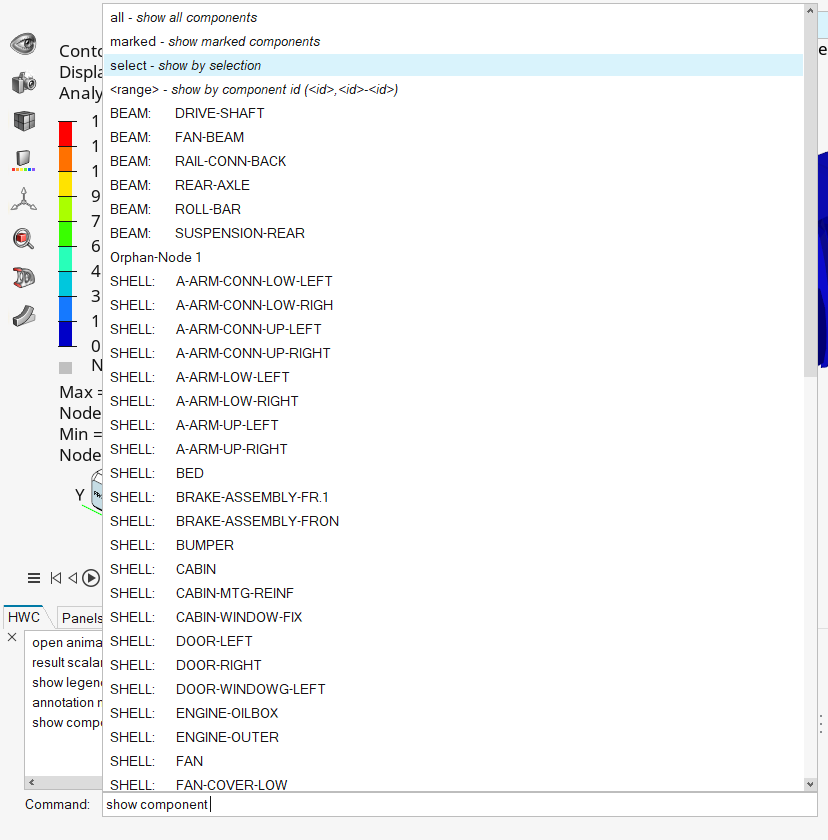828x840 pixels.
Task: Open the cube view orientation tool
Action: point(23,121)
